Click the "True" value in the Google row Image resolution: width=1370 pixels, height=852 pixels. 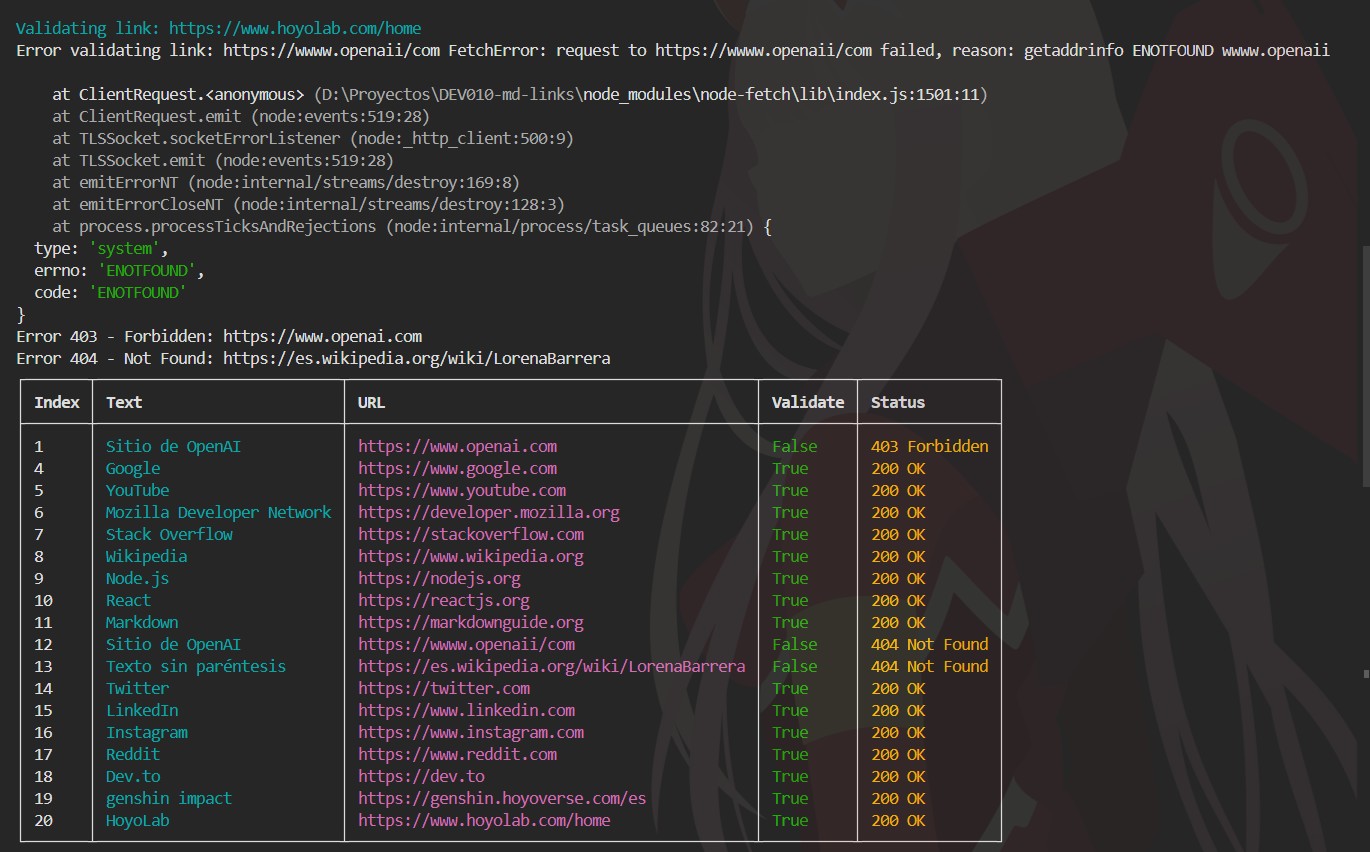[790, 468]
